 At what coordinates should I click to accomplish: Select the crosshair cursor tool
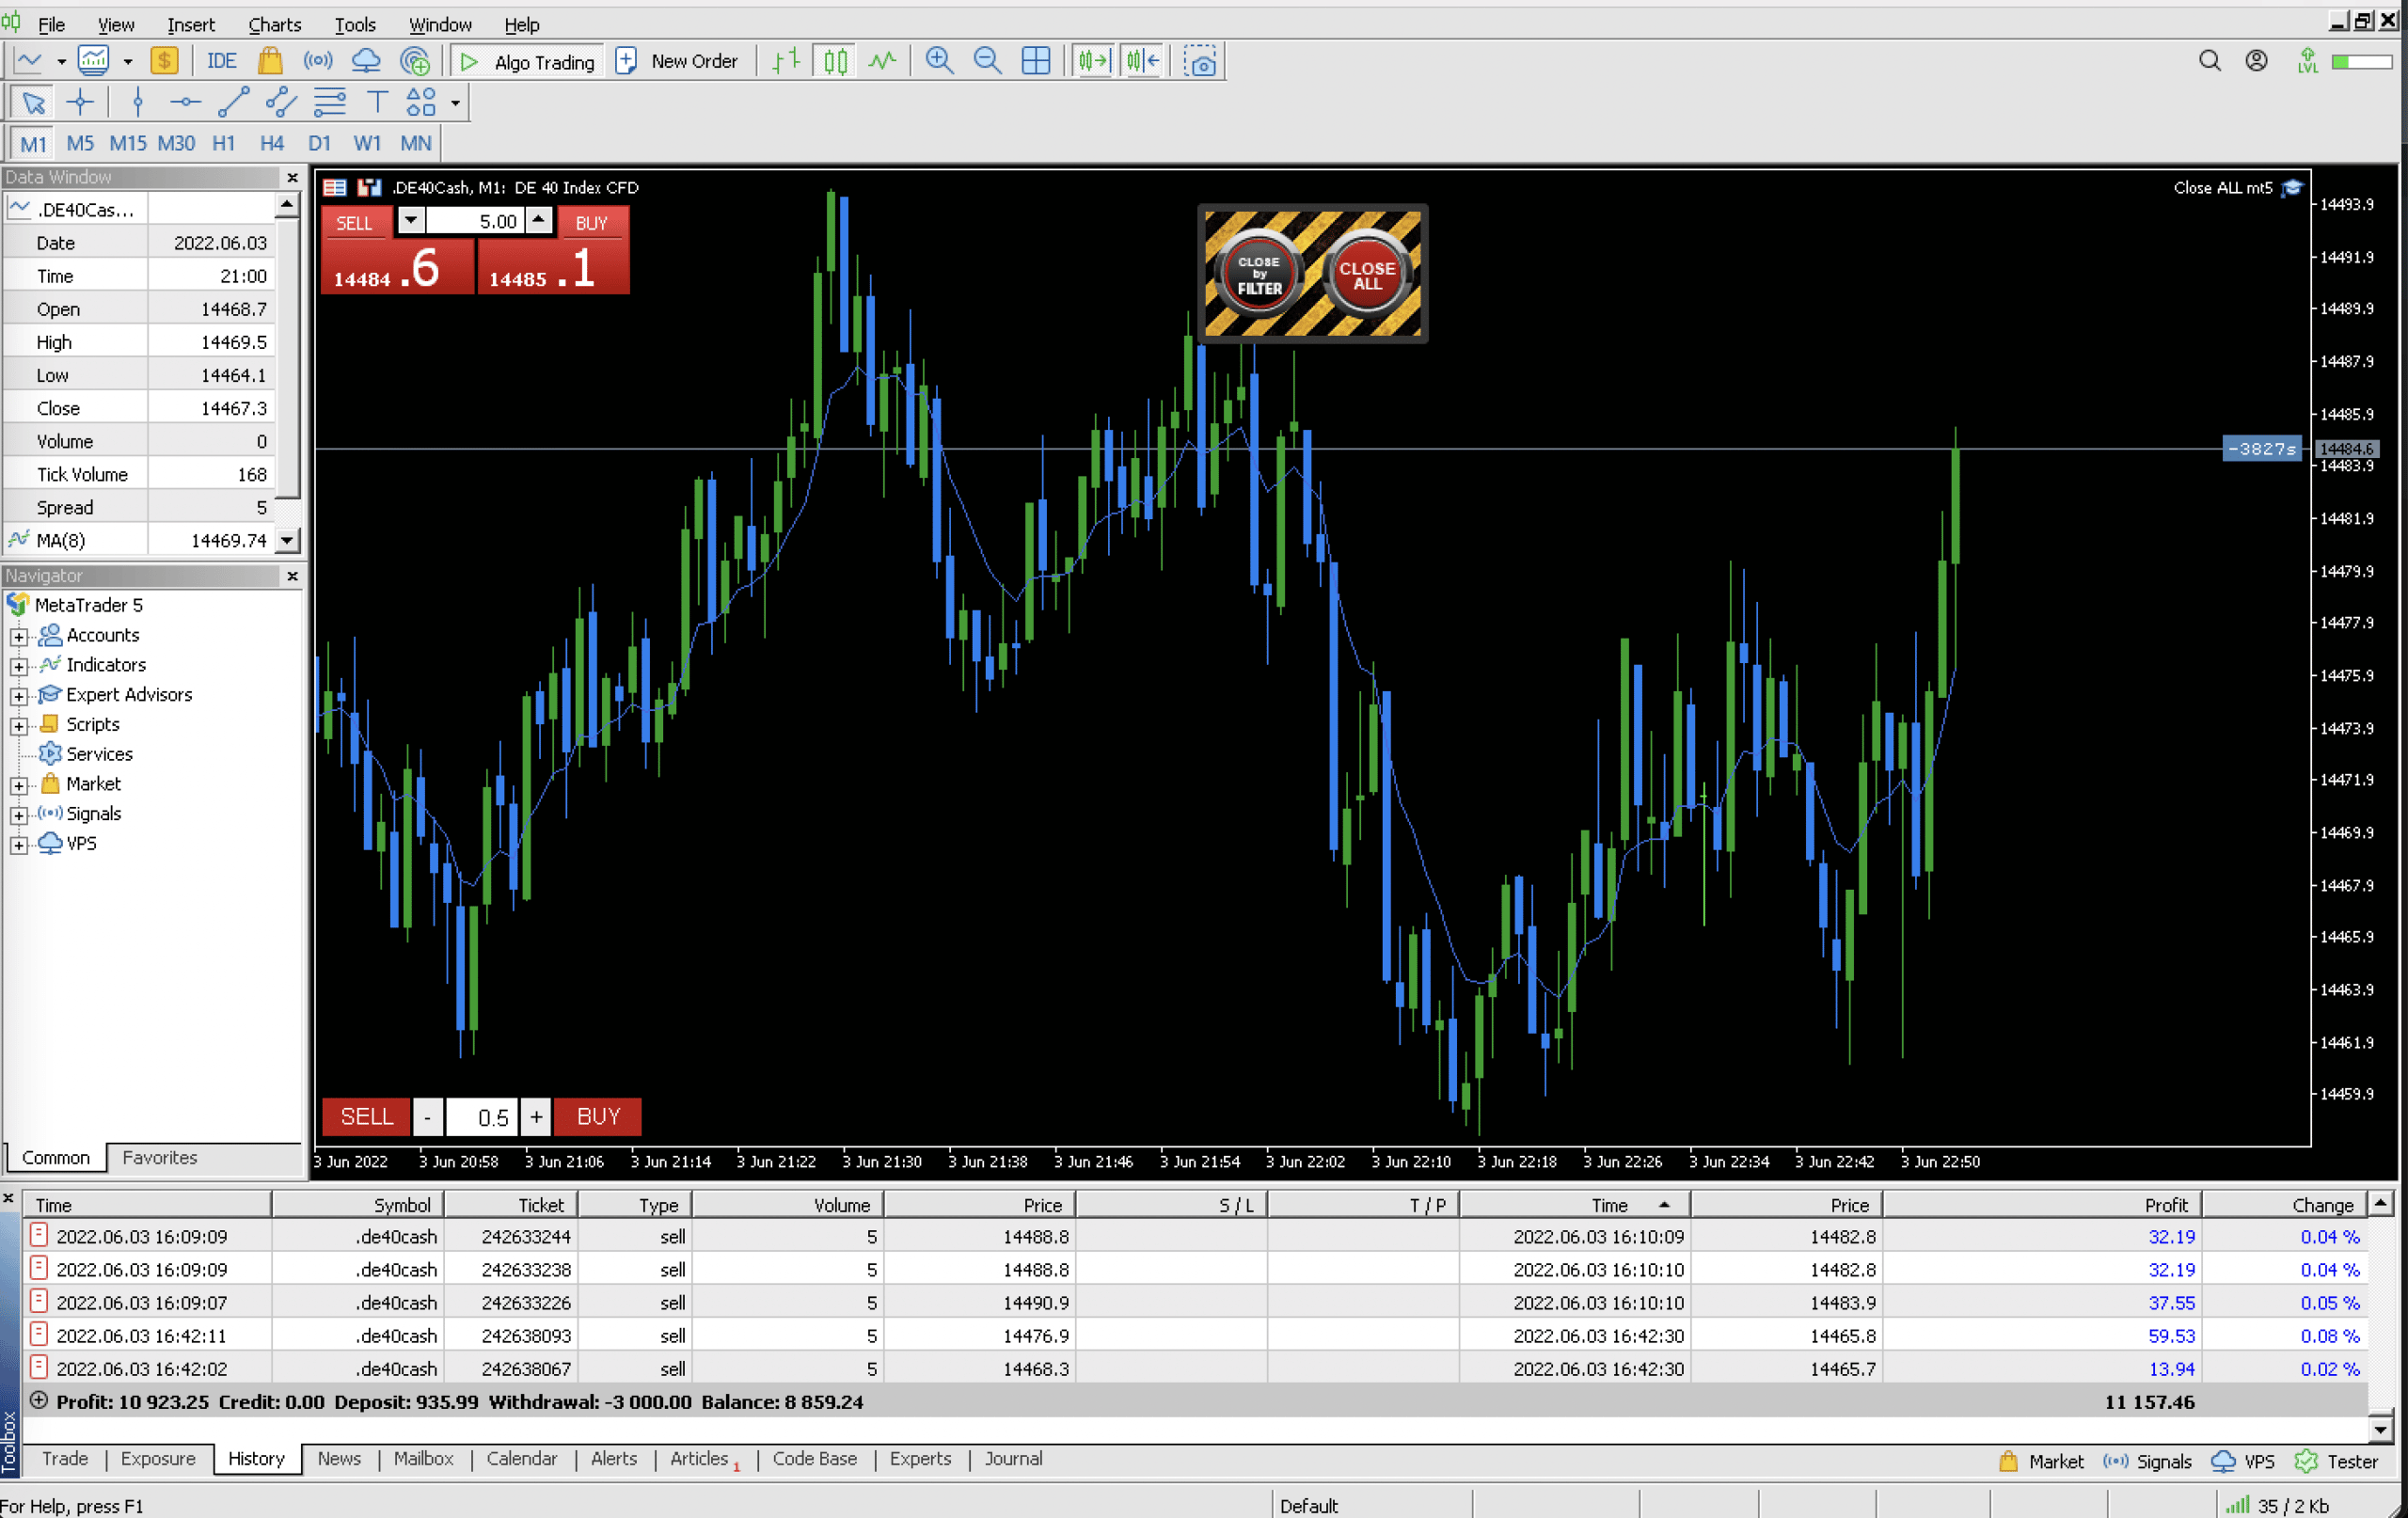coord(80,102)
